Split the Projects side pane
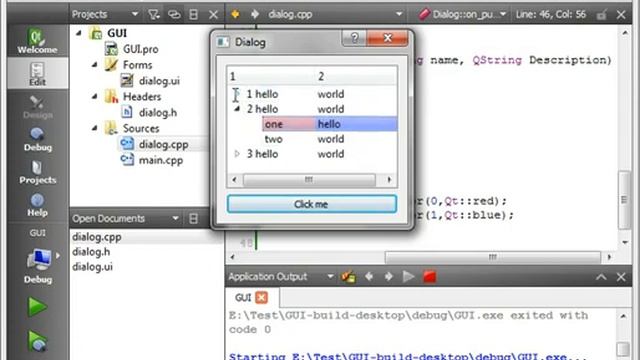Image resolution: width=640 pixels, height=360 pixels. click(x=193, y=15)
